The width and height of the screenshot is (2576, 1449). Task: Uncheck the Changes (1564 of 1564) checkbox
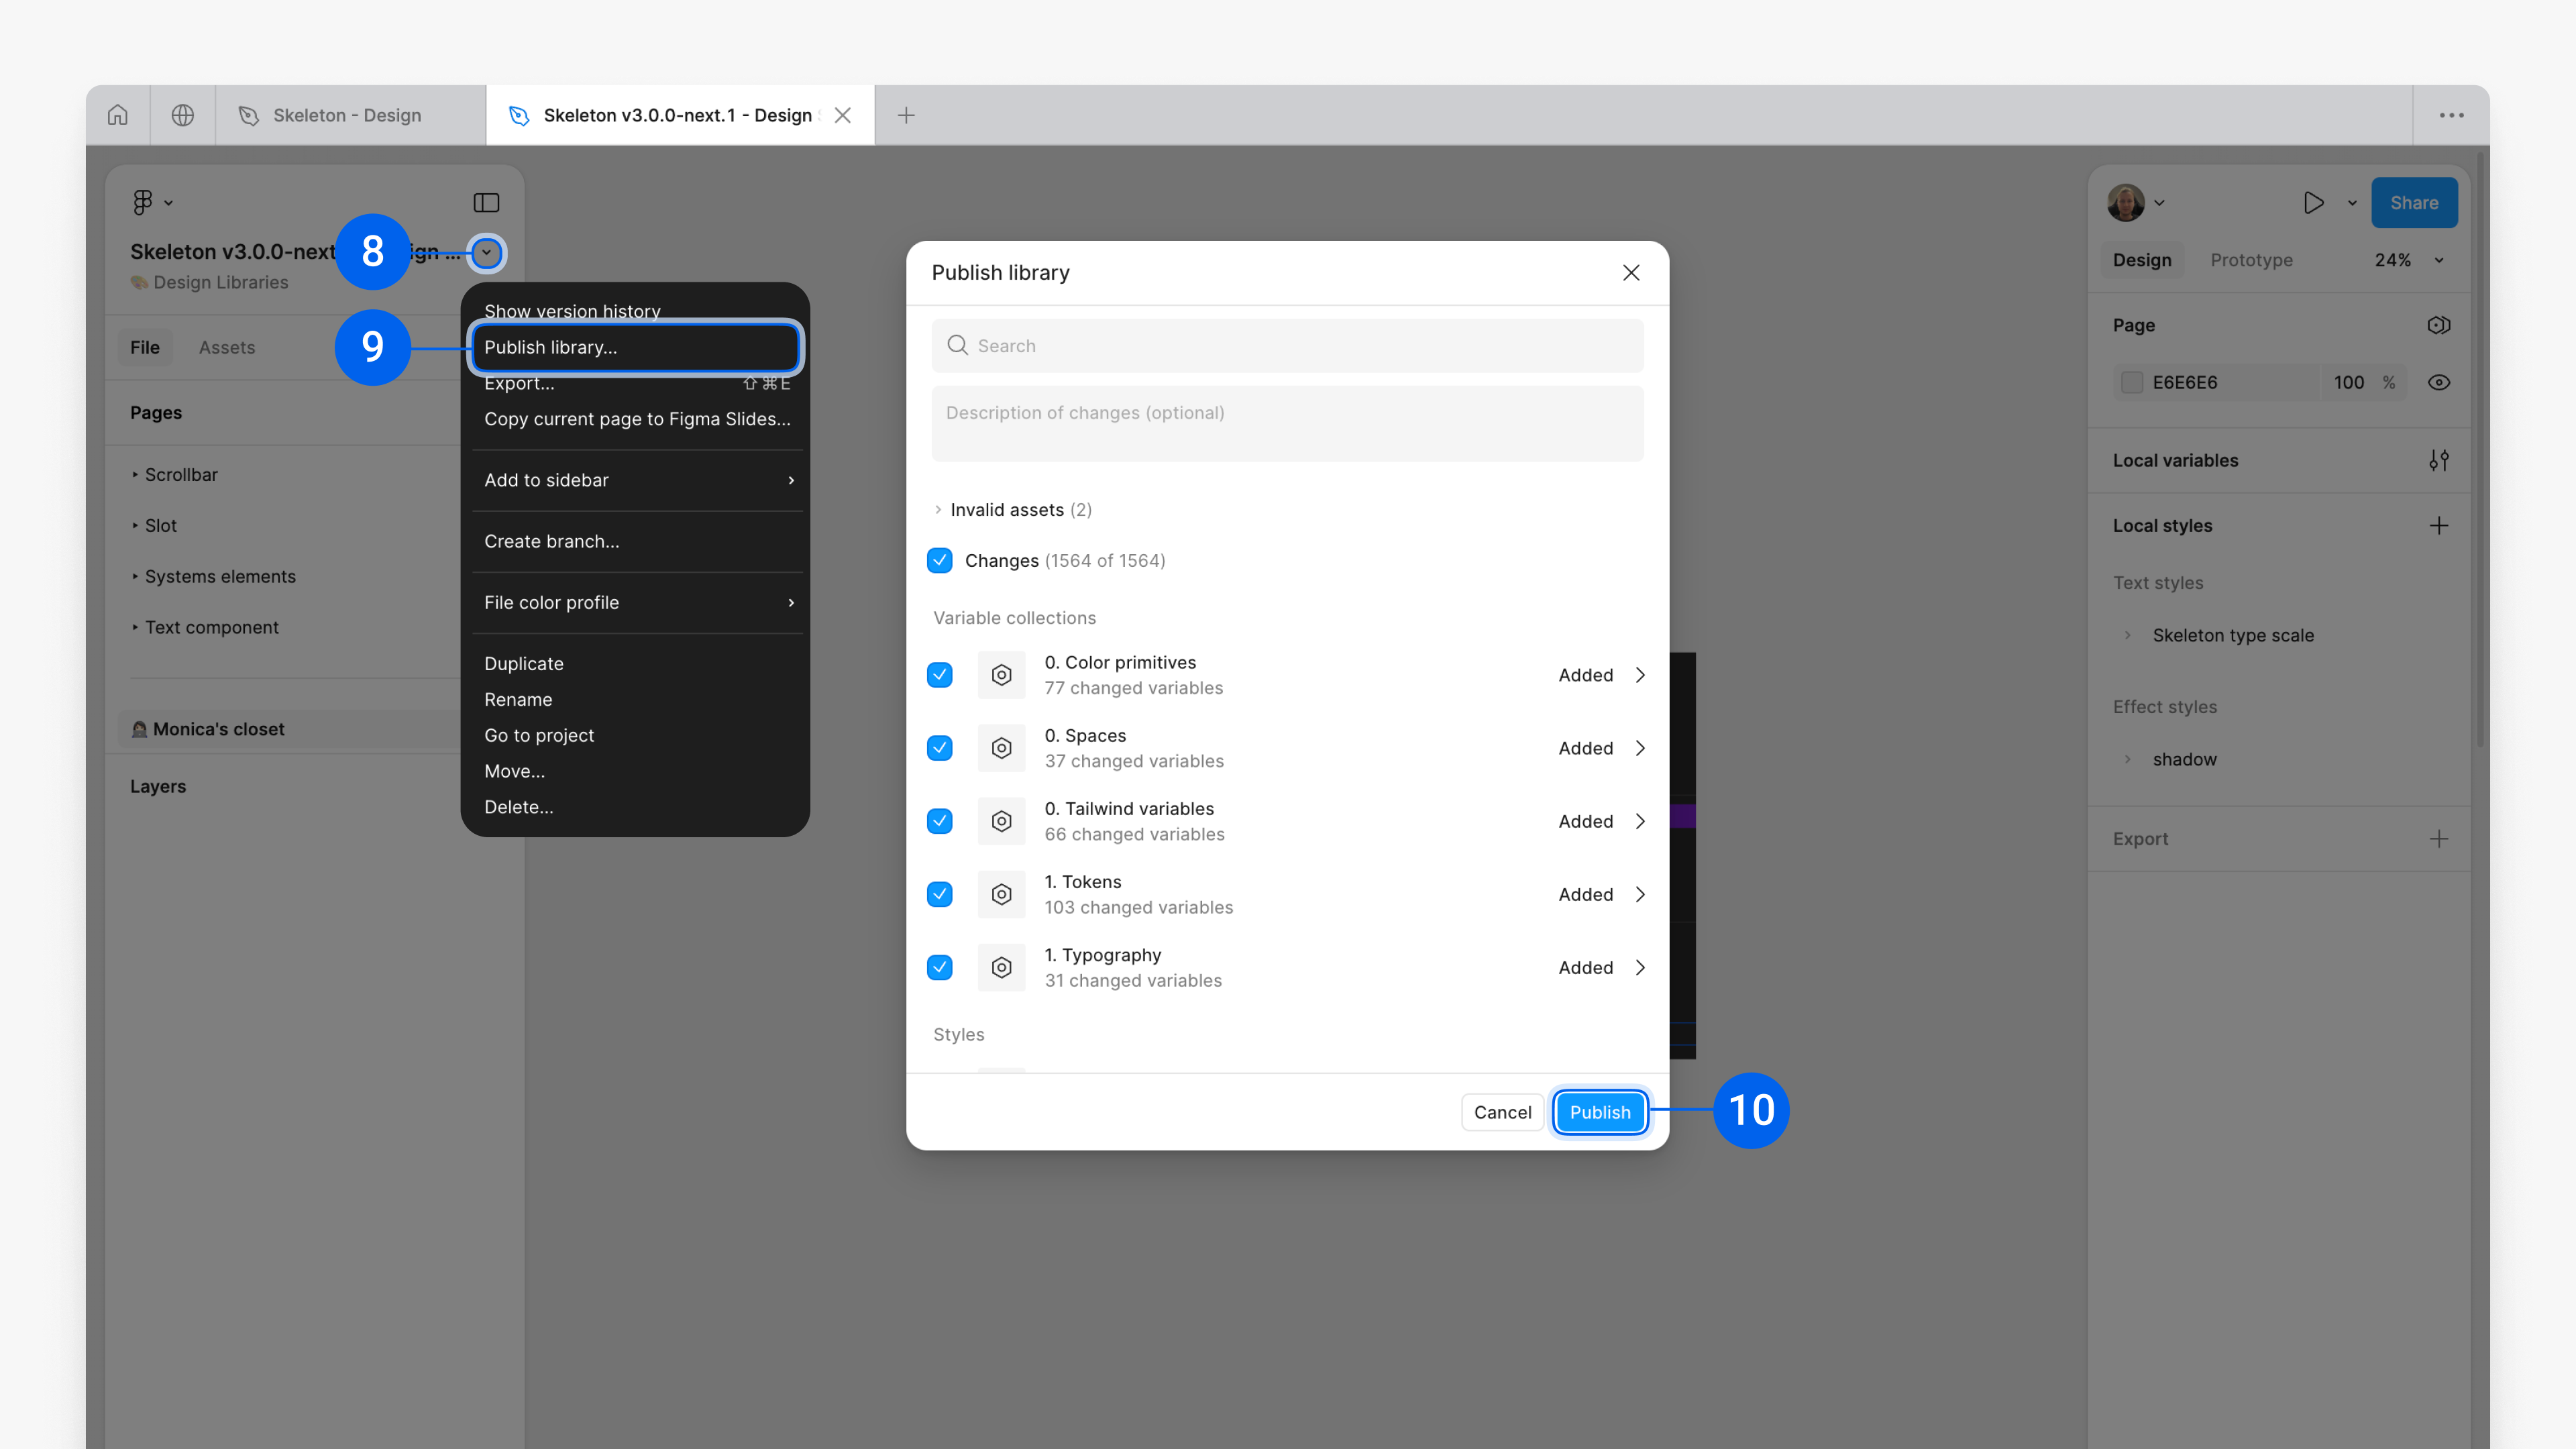tap(939, 561)
